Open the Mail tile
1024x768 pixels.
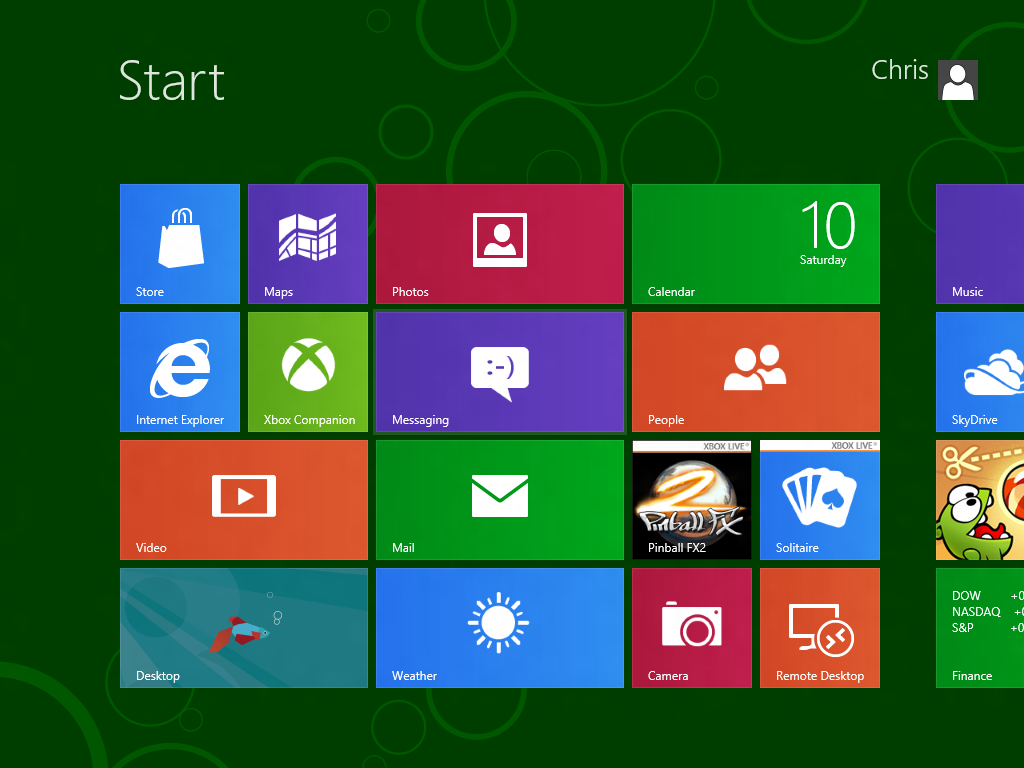500,499
